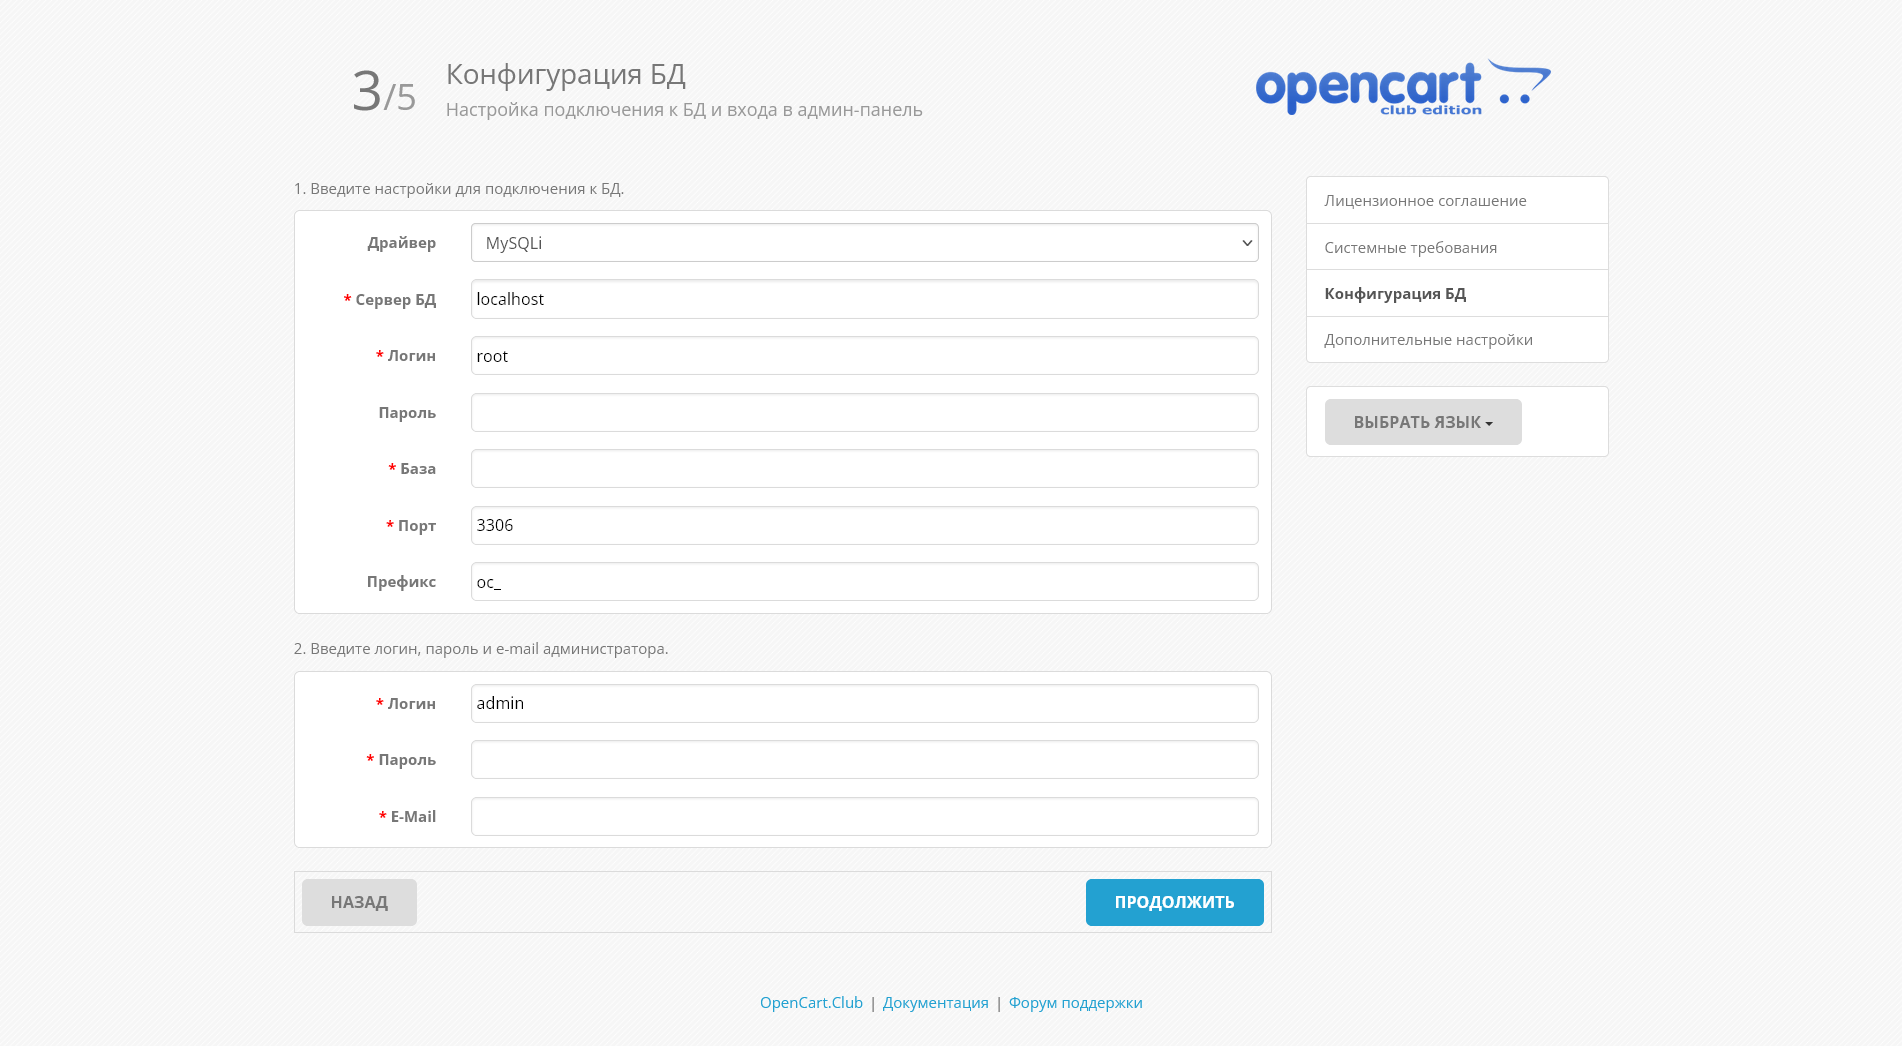The height and width of the screenshot is (1046, 1902).
Task: Click the Сервер БД field containing localhost
Action: 864,298
